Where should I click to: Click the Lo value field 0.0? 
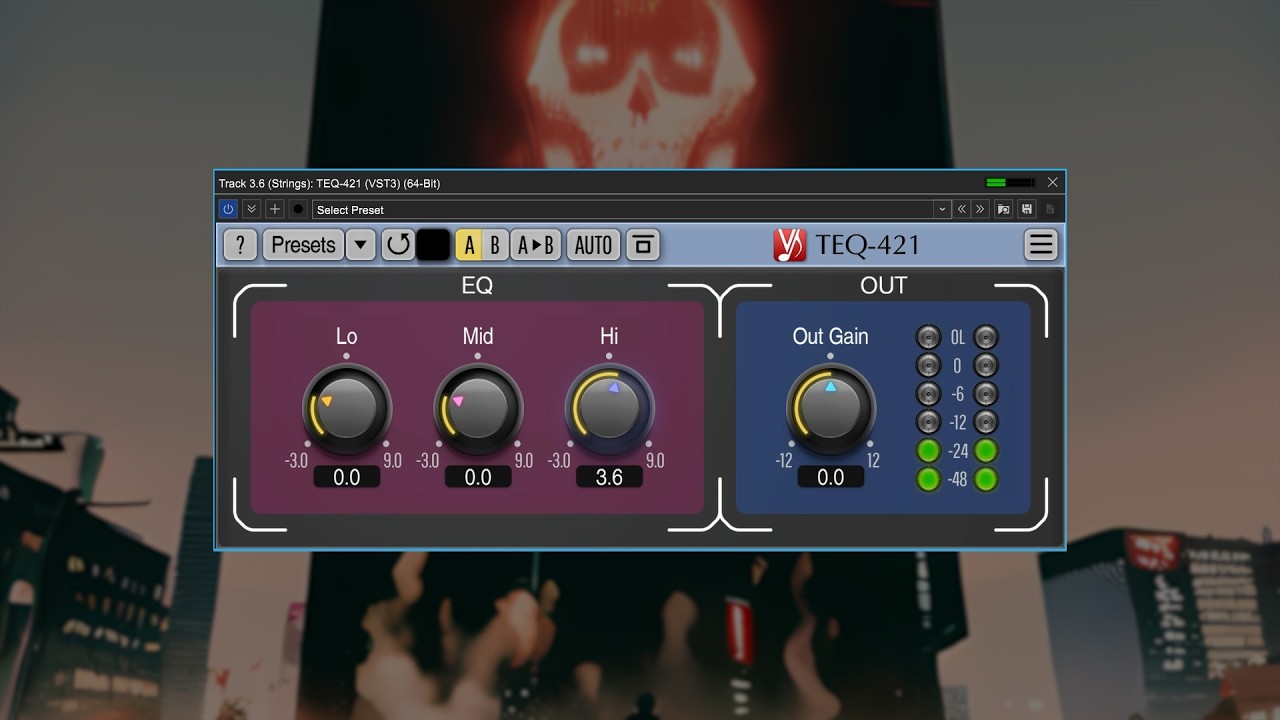(347, 477)
